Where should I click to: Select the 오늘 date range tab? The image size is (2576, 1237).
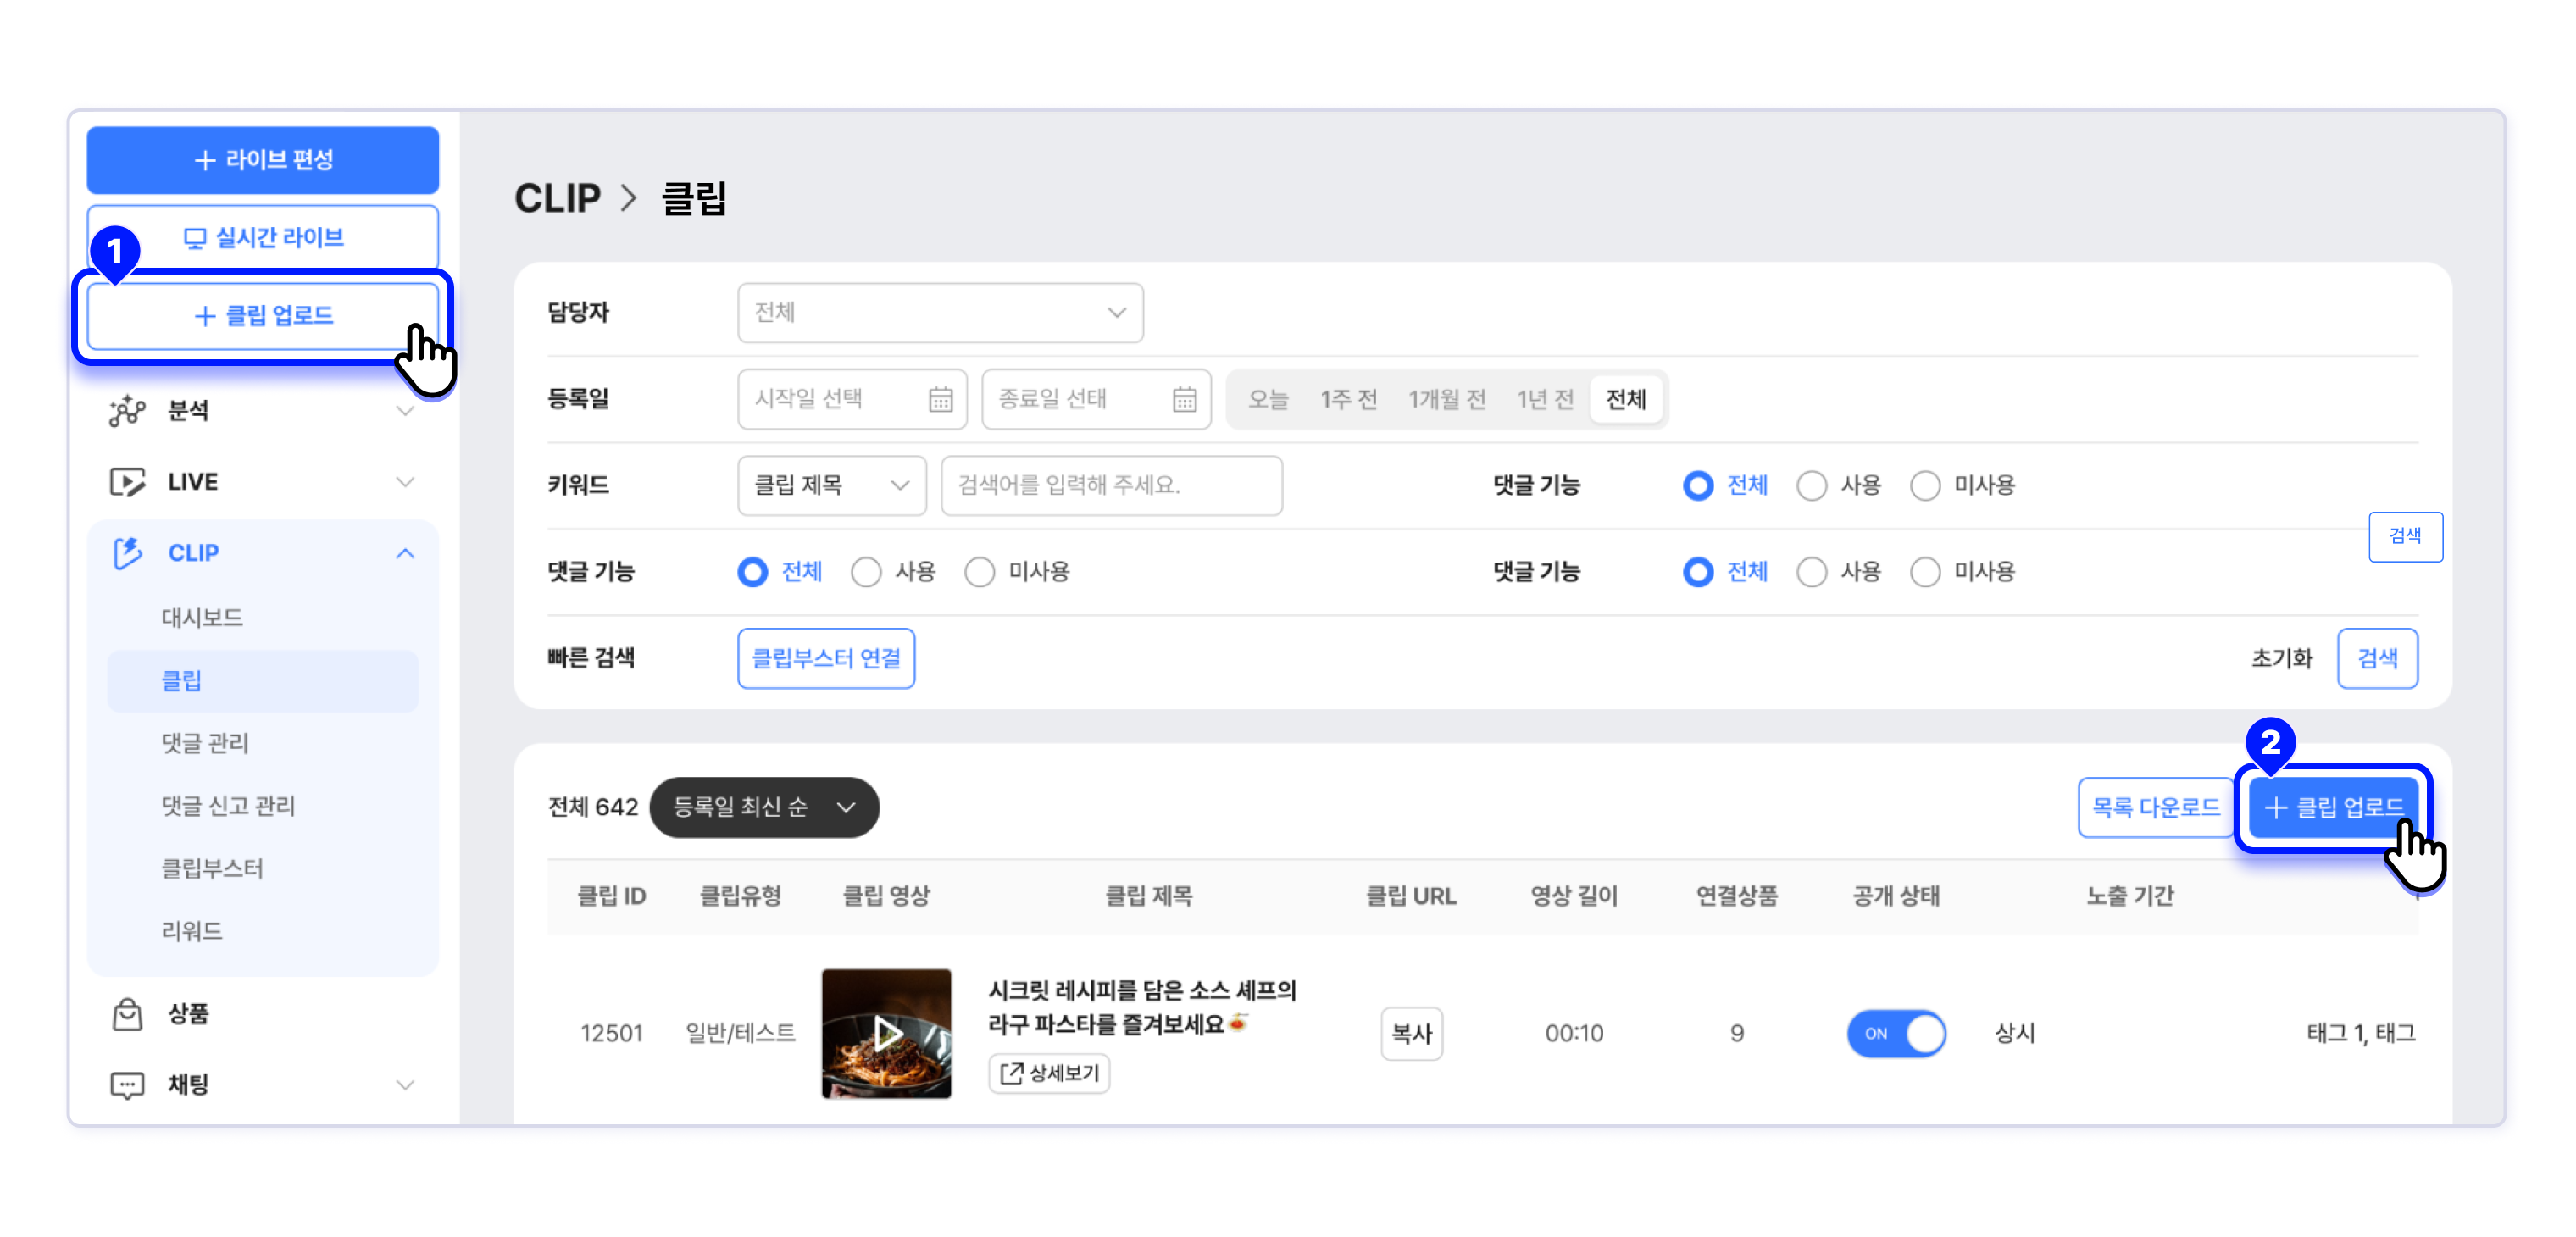click(x=1268, y=400)
